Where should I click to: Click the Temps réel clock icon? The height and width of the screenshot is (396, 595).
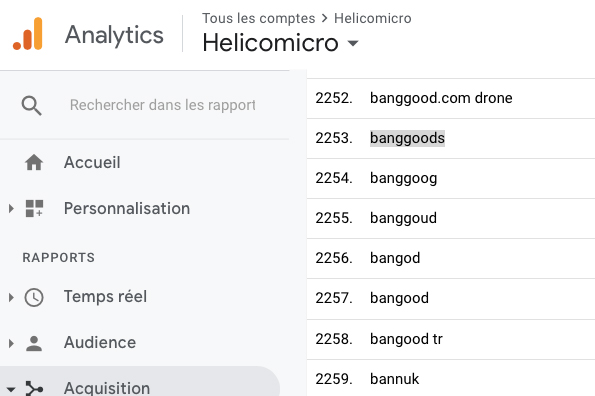pos(34,297)
